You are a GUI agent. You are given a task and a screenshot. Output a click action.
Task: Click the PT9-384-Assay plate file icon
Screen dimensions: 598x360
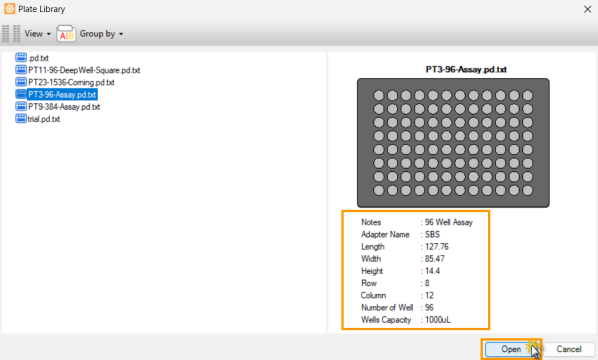click(21, 106)
